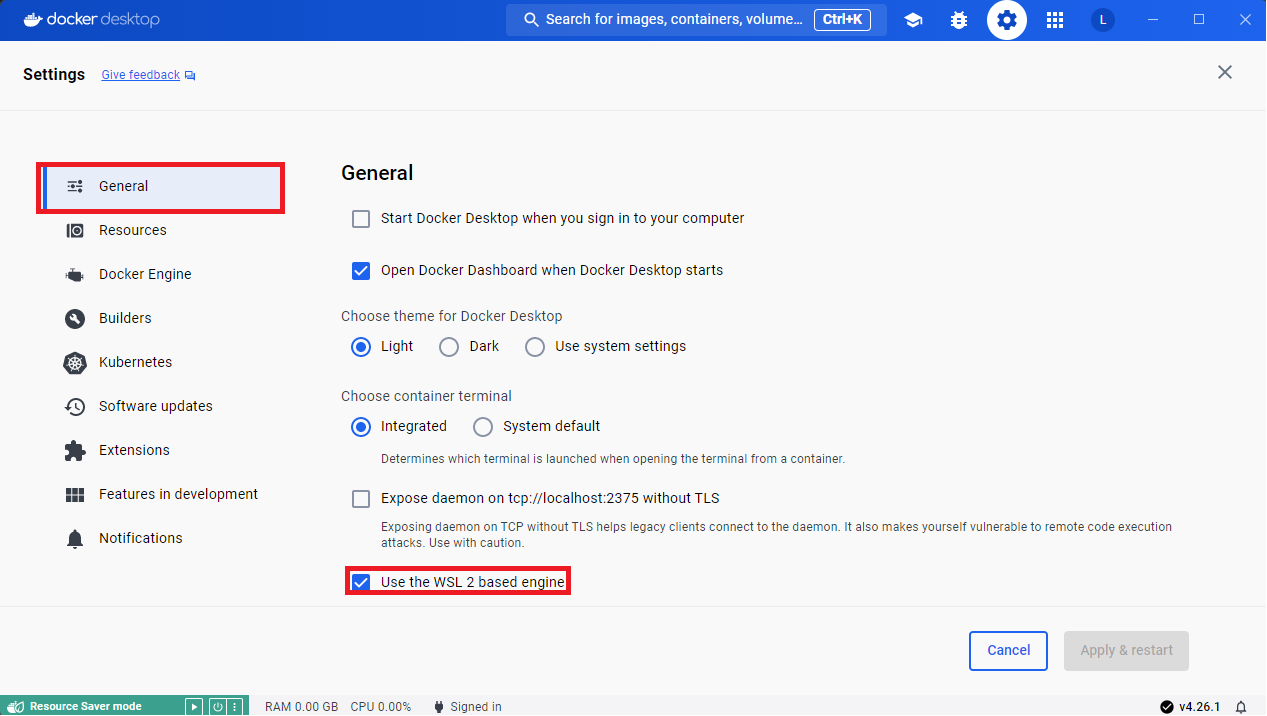
Task: Click the Docker Desktop whale logo
Action: (33, 19)
